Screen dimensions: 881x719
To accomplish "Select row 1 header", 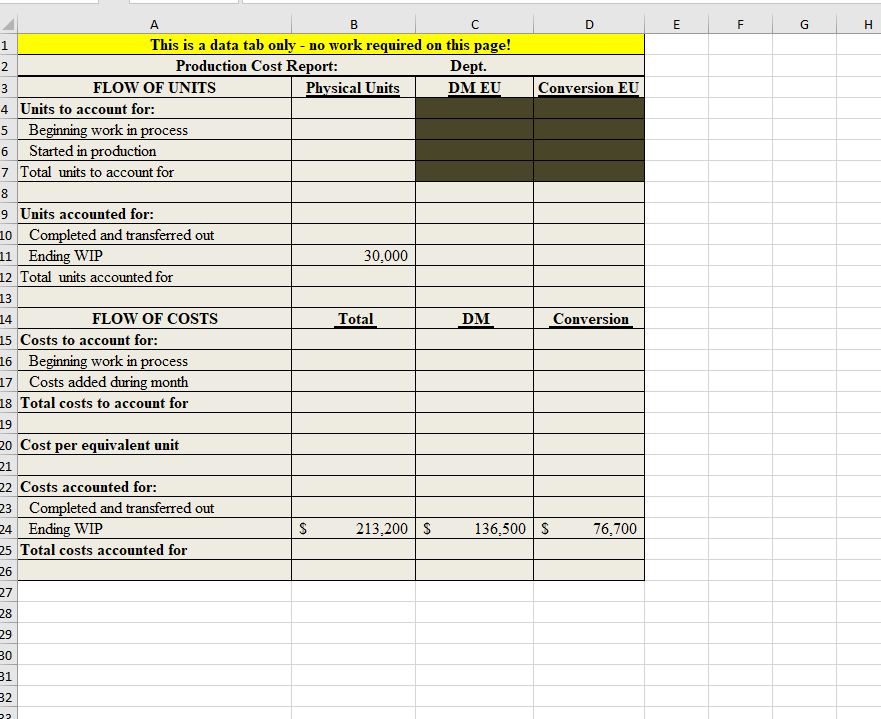I will pyautogui.click(x=8, y=45).
